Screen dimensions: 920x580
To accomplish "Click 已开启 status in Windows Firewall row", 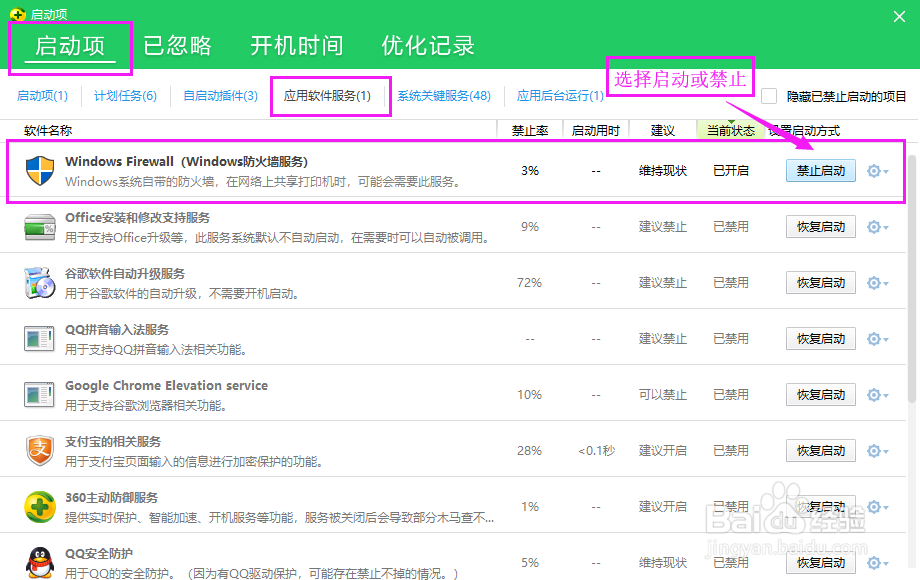I will (730, 171).
